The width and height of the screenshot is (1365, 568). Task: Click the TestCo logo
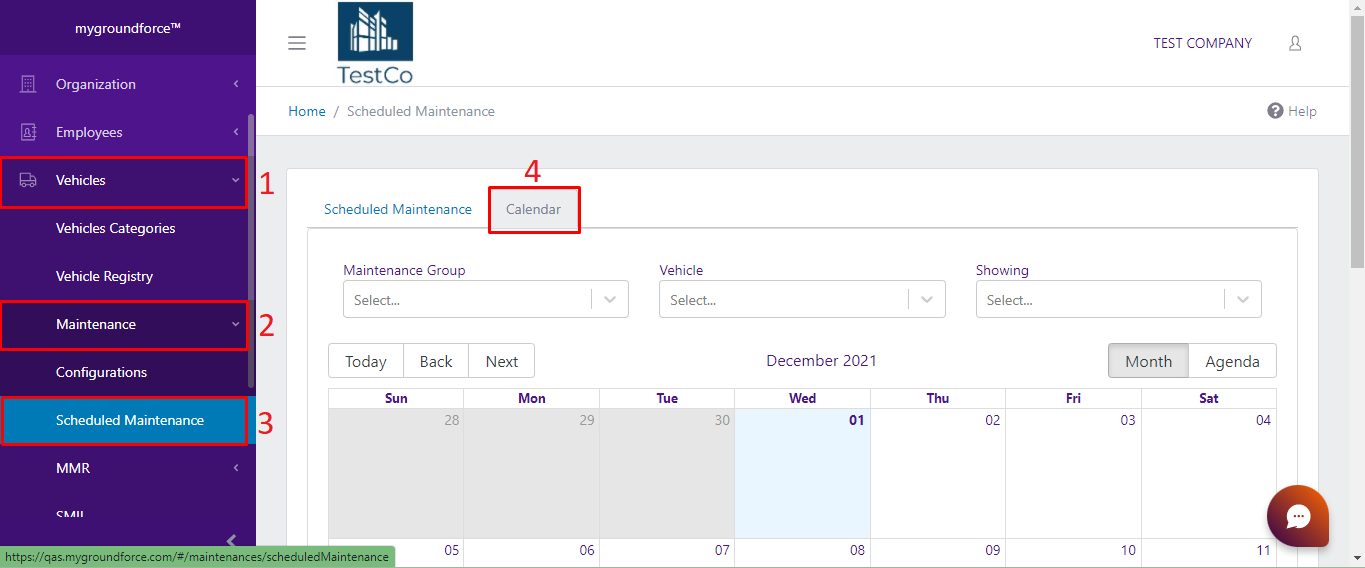pos(375,43)
